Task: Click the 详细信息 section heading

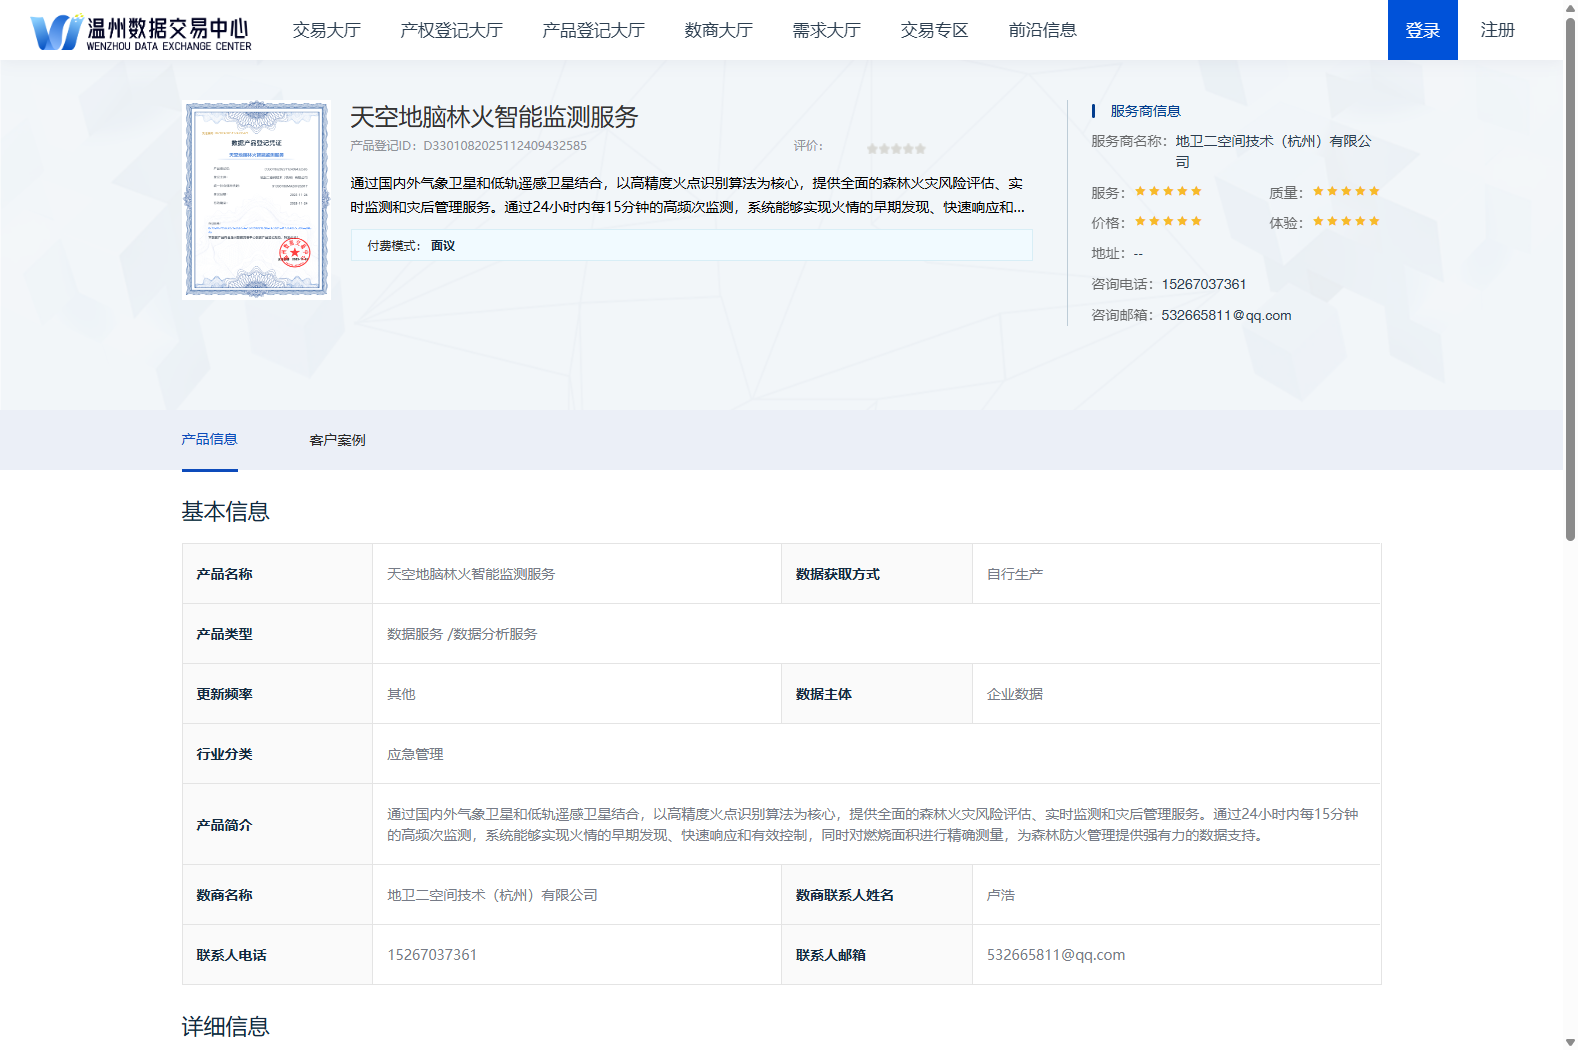Action: tap(225, 1027)
